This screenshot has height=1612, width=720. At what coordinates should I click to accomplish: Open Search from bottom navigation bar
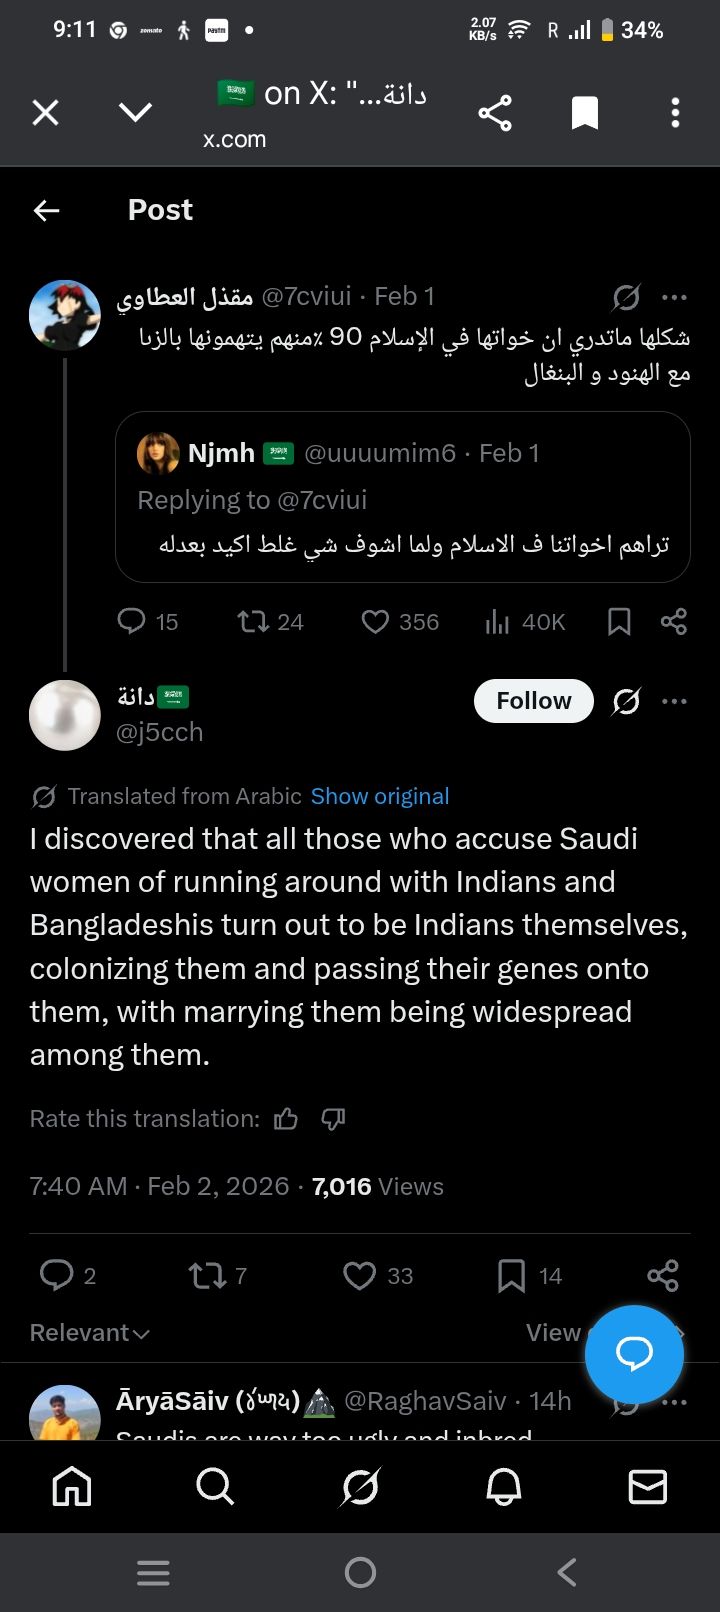(215, 1487)
